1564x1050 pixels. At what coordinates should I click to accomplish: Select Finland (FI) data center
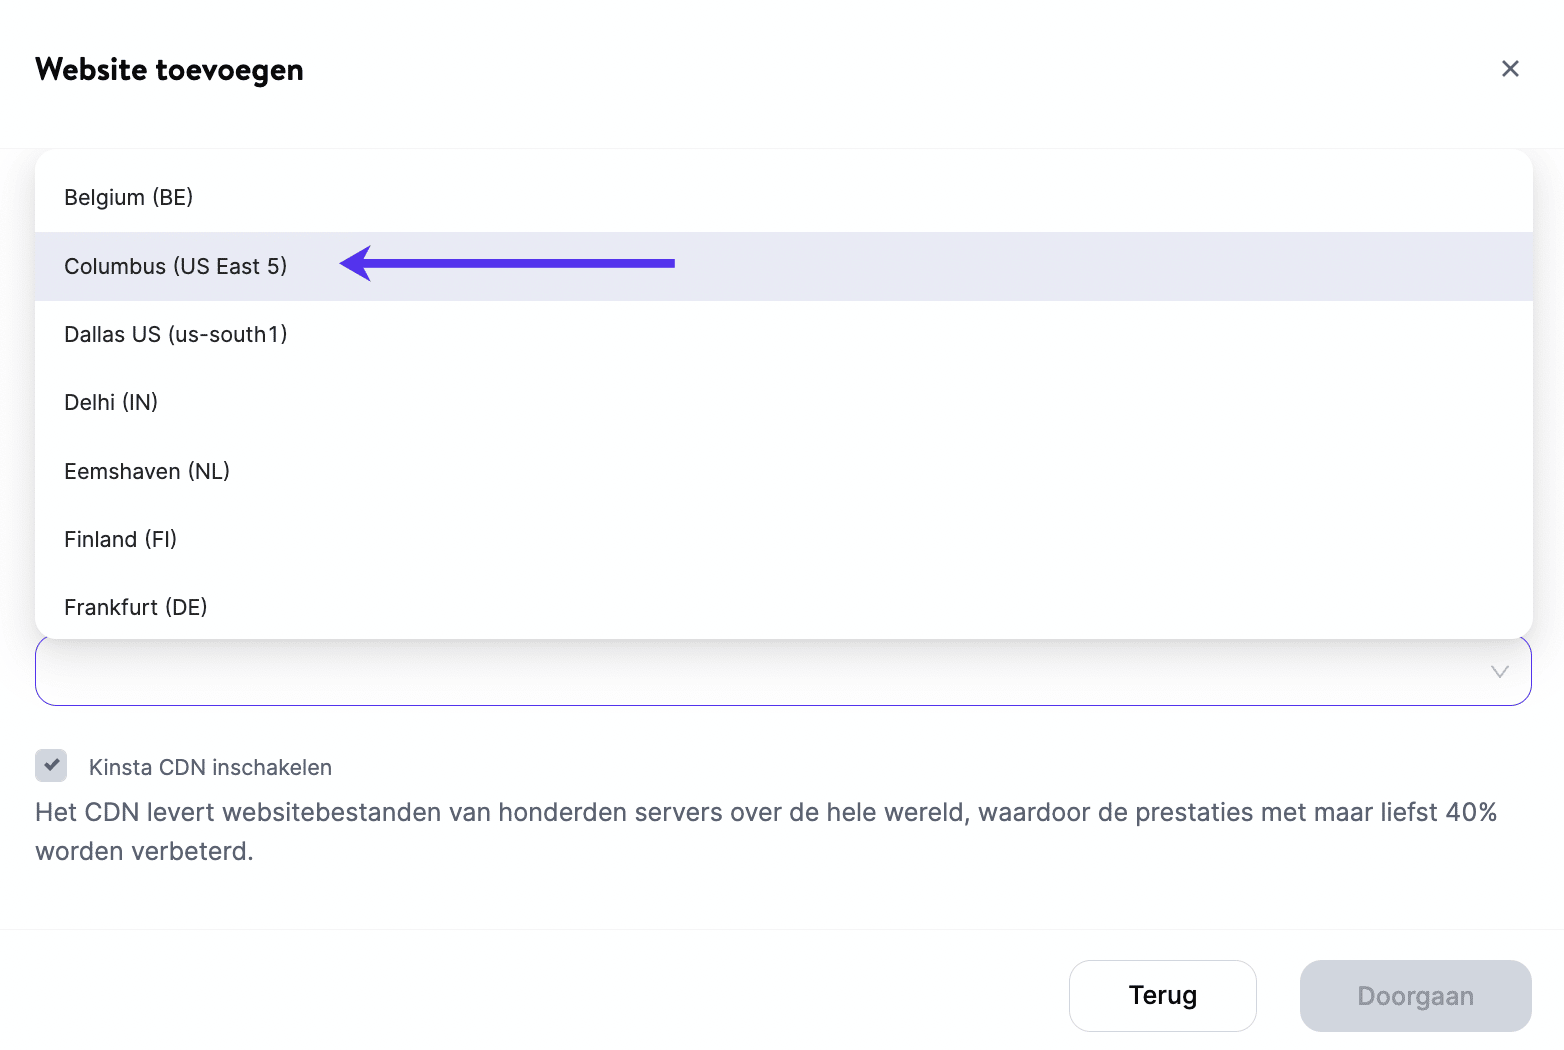121,540
